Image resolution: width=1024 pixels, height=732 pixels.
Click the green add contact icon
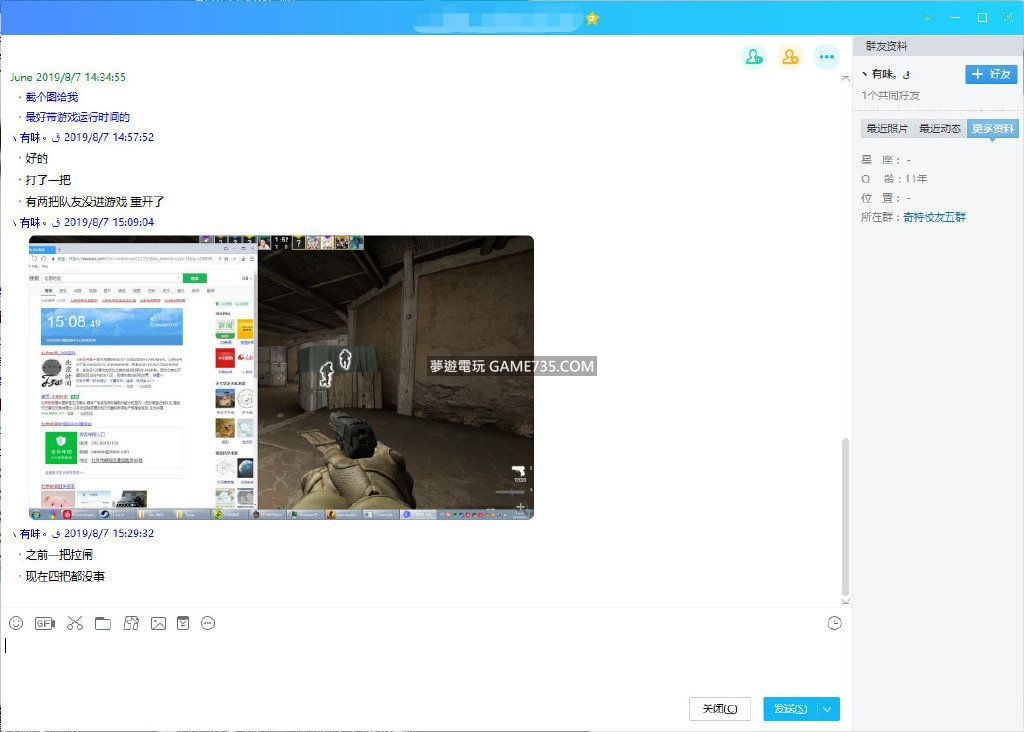coord(754,57)
